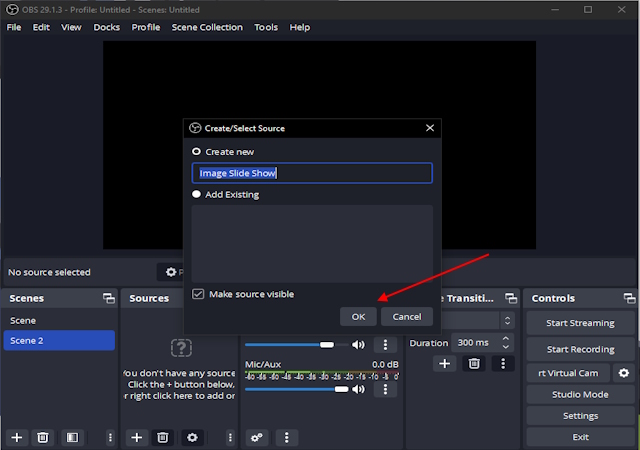Open the File menu
This screenshot has width=640, height=450.
14,27
